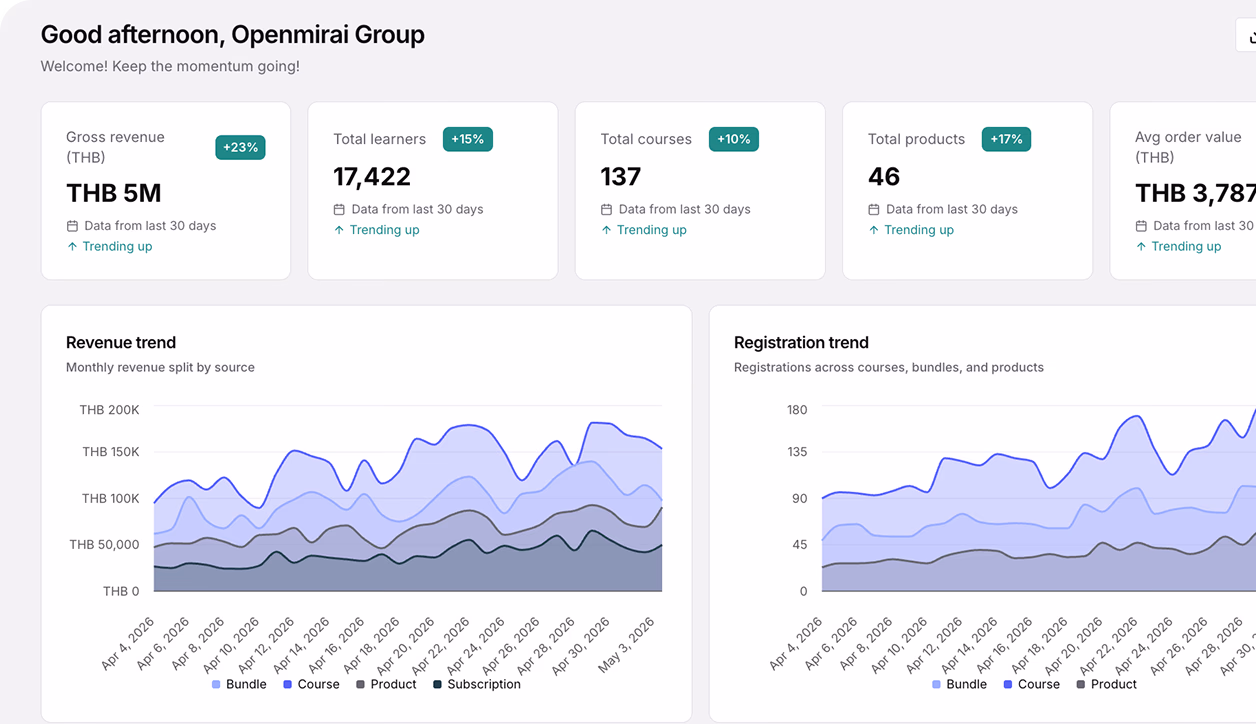Click calendar icon in Total products card
The image size is (1256, 724).
(874, 210)
